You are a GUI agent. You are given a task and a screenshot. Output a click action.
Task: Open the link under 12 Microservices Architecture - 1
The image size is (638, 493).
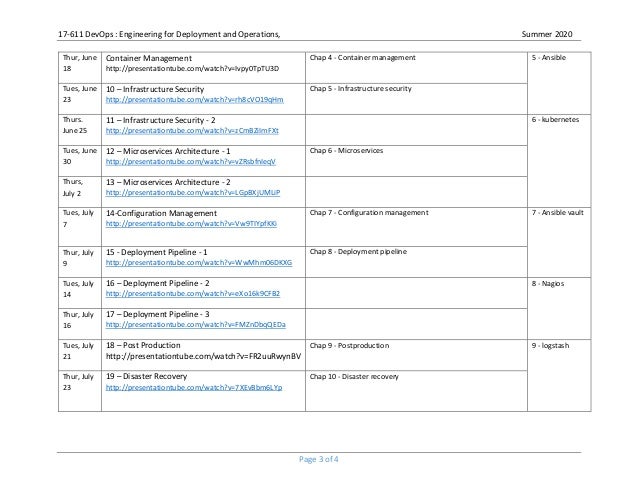(x=190, y=161)
